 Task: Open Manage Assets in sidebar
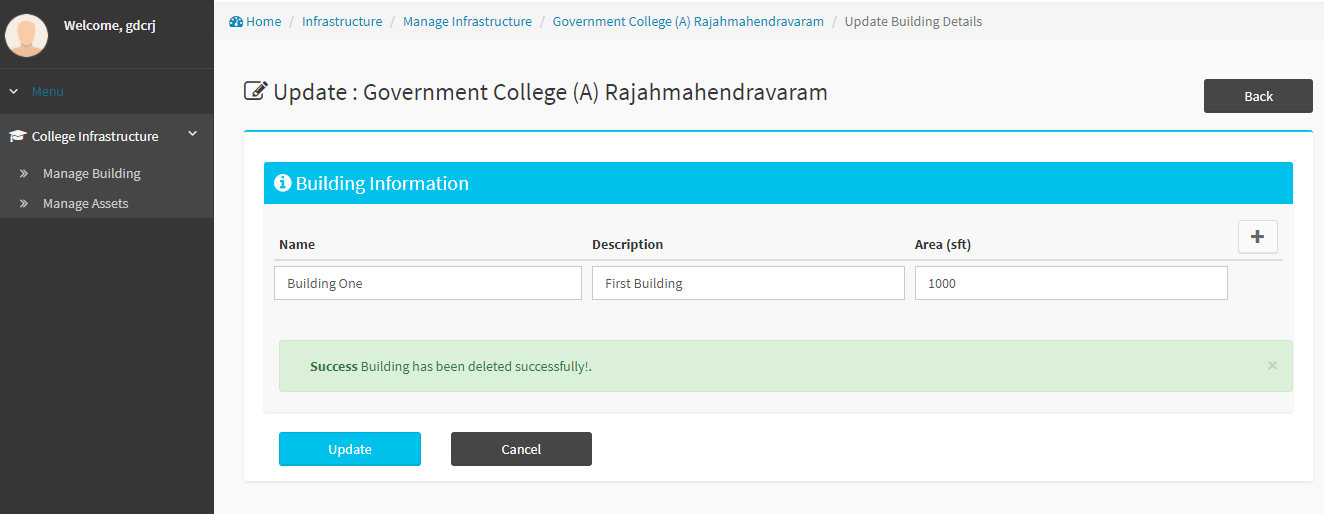coord(86,203)
